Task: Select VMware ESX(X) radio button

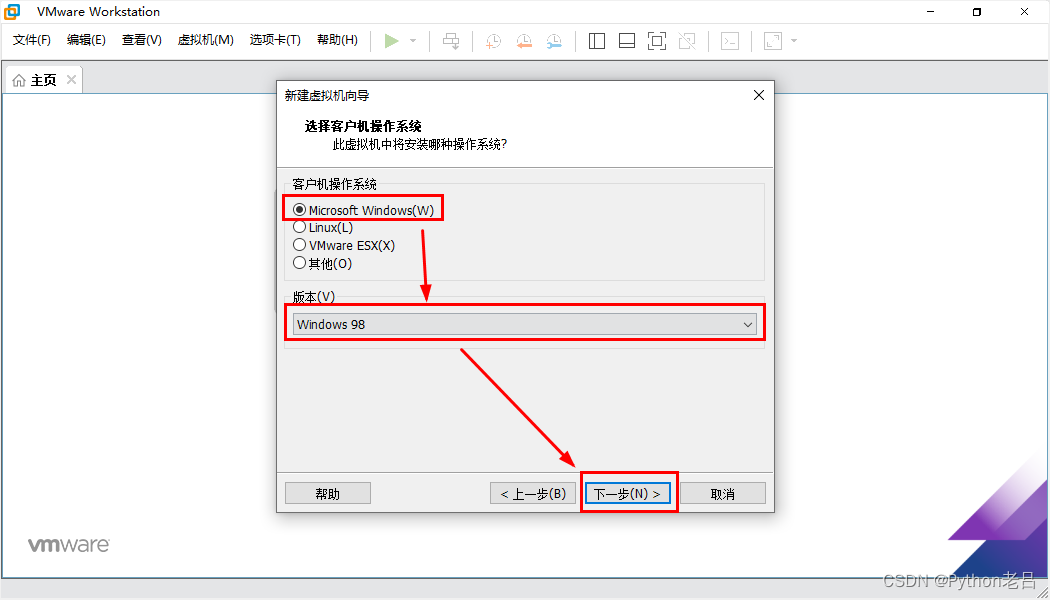Action: [299, 245]
